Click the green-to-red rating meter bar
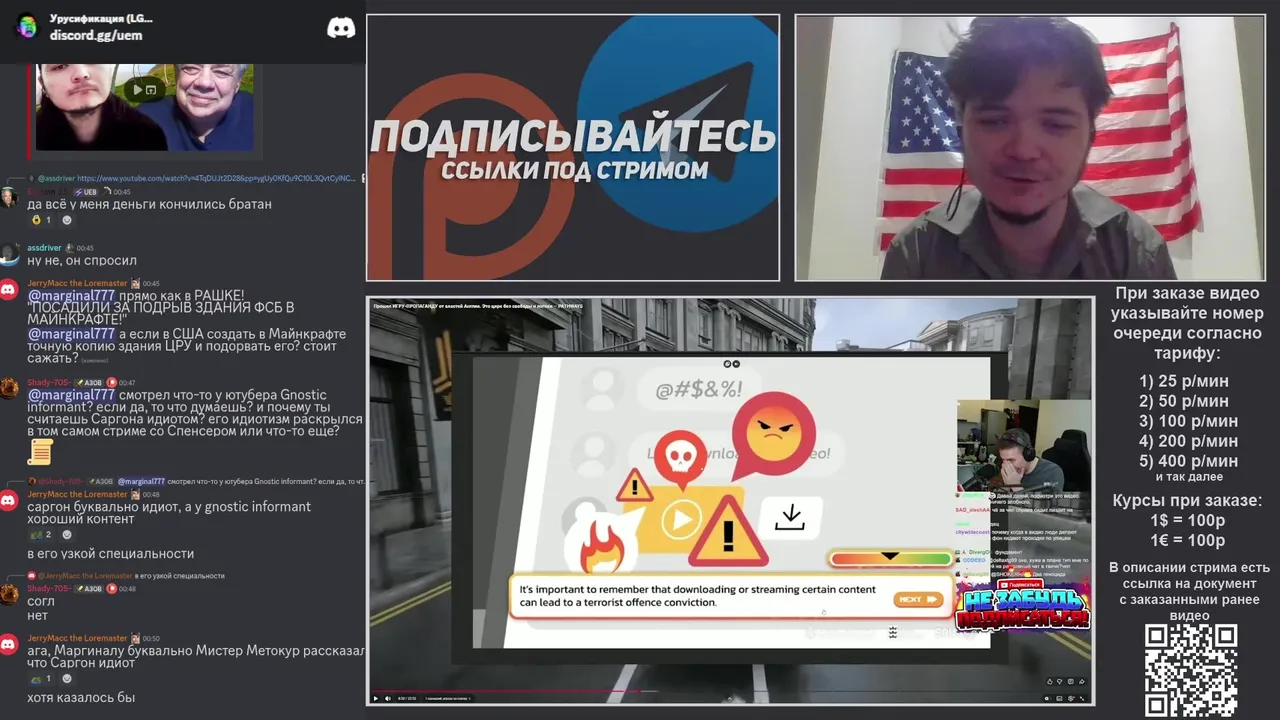 coord(890,558)
